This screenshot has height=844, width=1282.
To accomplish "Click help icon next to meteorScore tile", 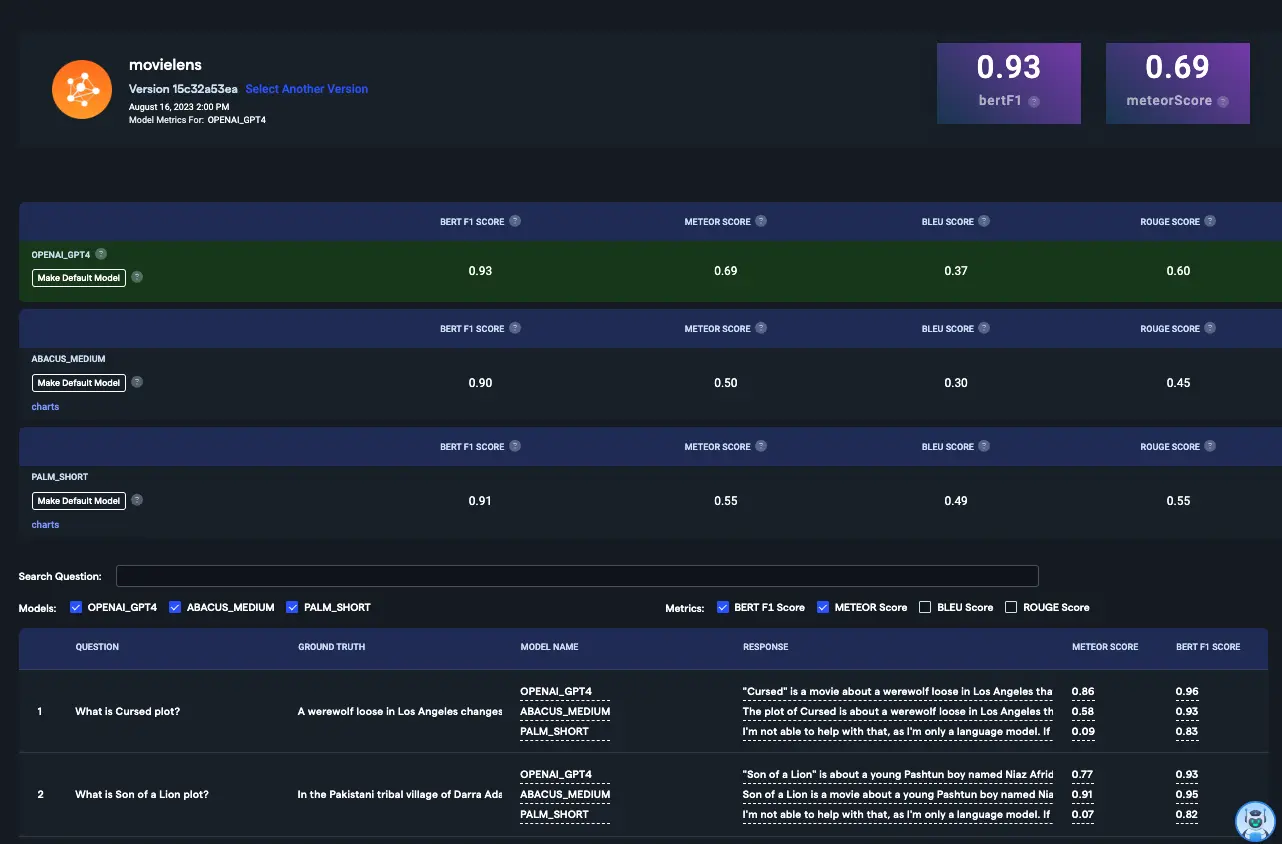I will (1223, 101).
